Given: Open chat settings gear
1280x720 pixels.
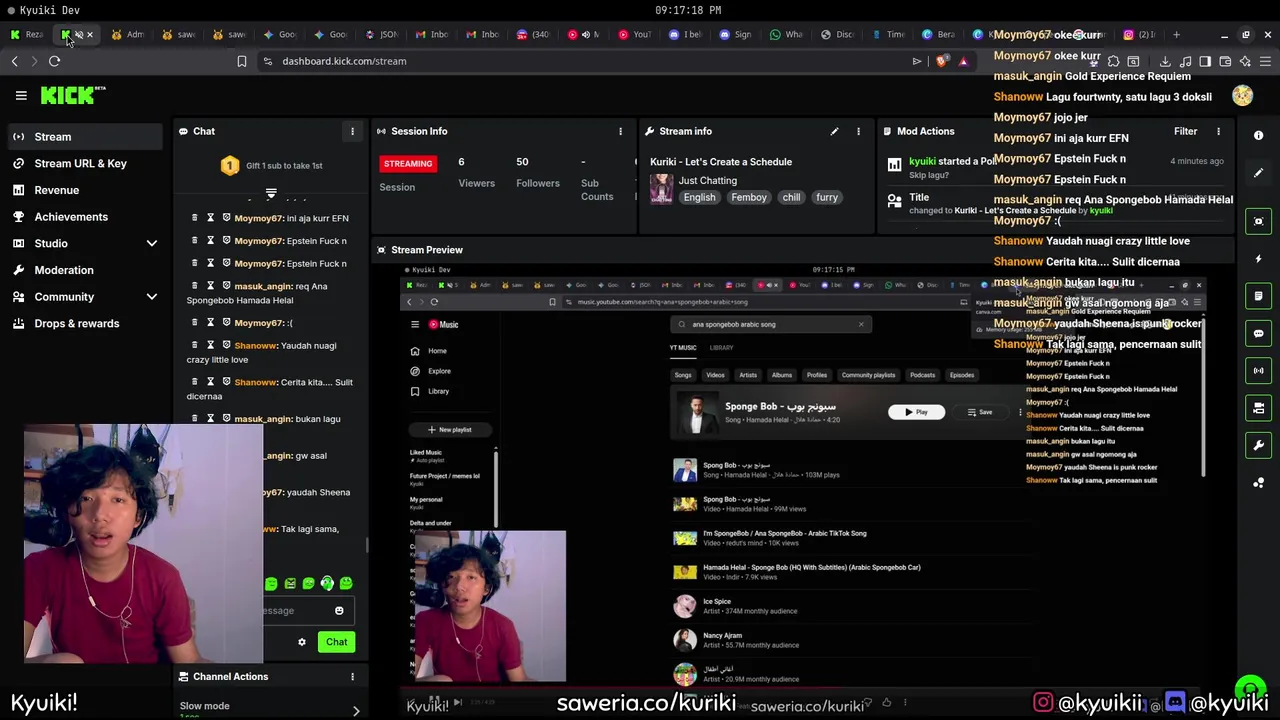Looking at the screenshot, I should (x=302, y=642).
